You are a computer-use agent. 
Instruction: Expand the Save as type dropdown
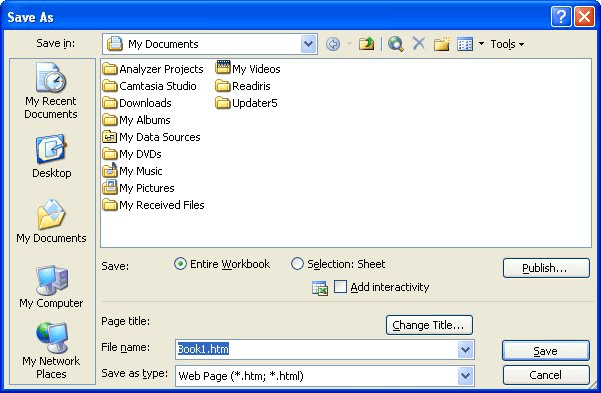pyautogui.click(x=465, y=376)
